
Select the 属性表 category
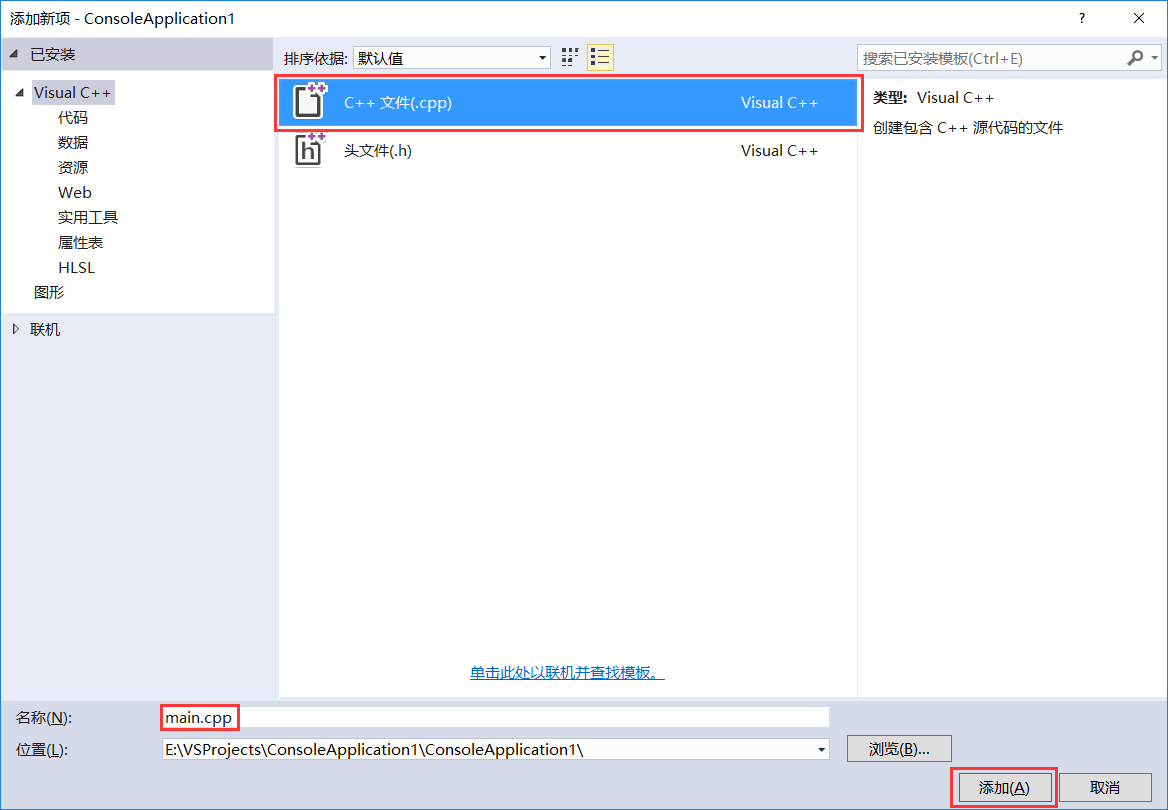(80, 242)
